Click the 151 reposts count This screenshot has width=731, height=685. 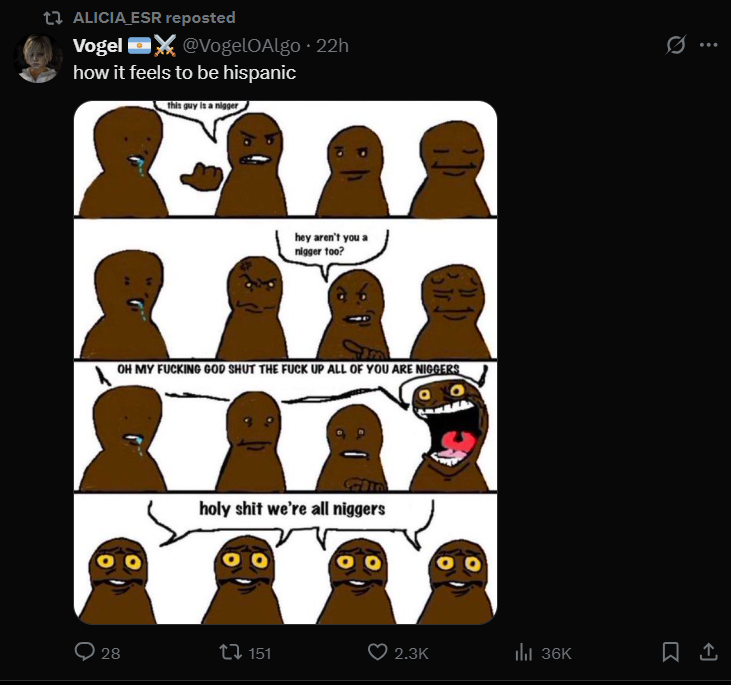[260, 653]
